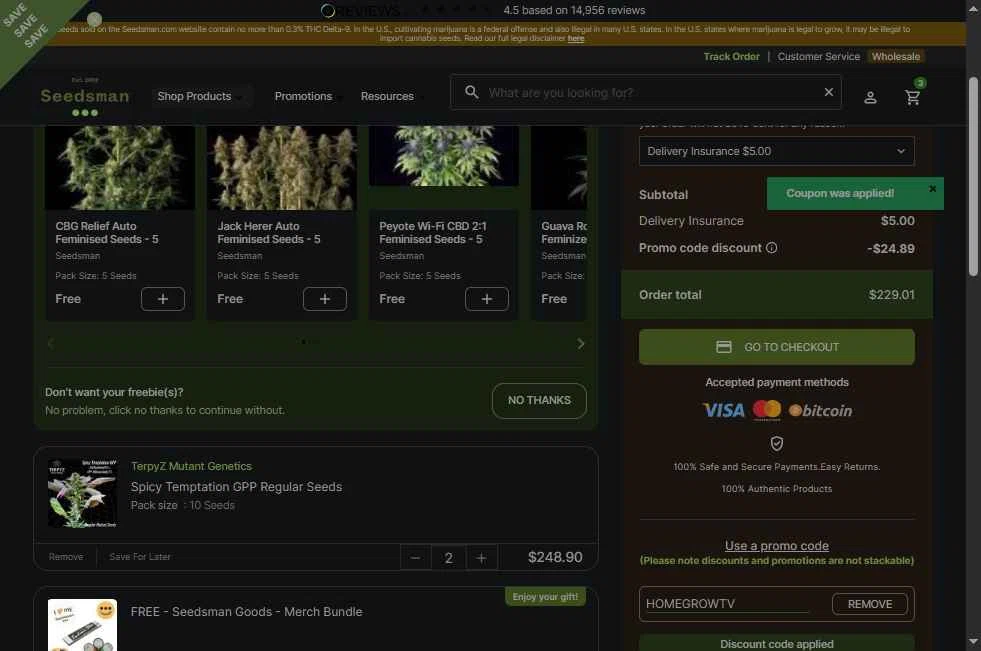Open the 'Use a promo code' link

tap(776, 546)
